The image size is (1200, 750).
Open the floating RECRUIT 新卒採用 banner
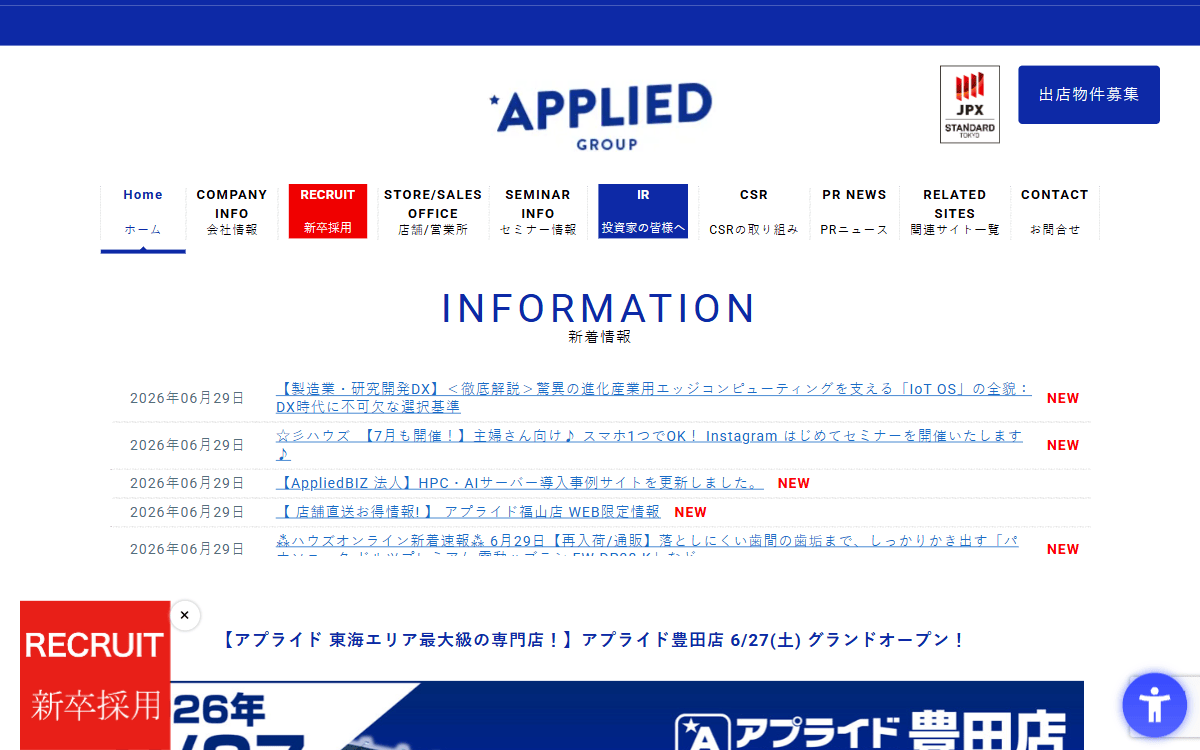pyautogui.click(x=95, y=675)
